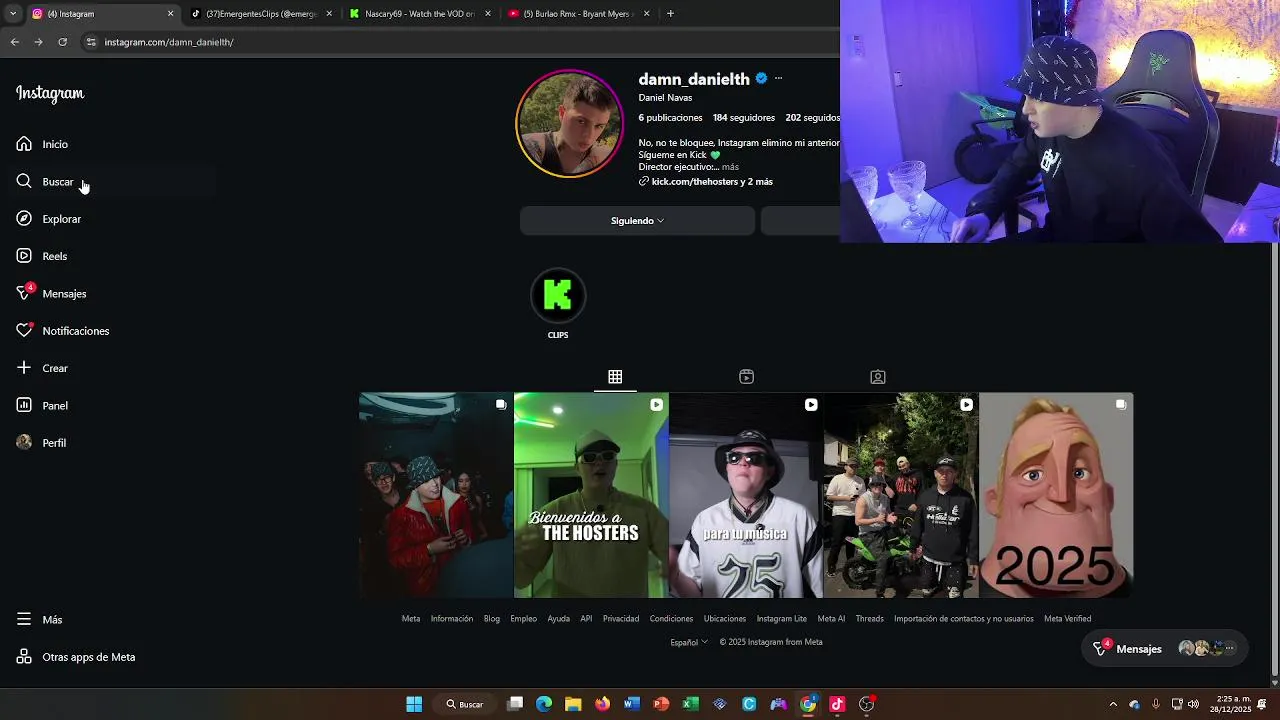Open the Privacidad footer link

(x=621, y=619)
